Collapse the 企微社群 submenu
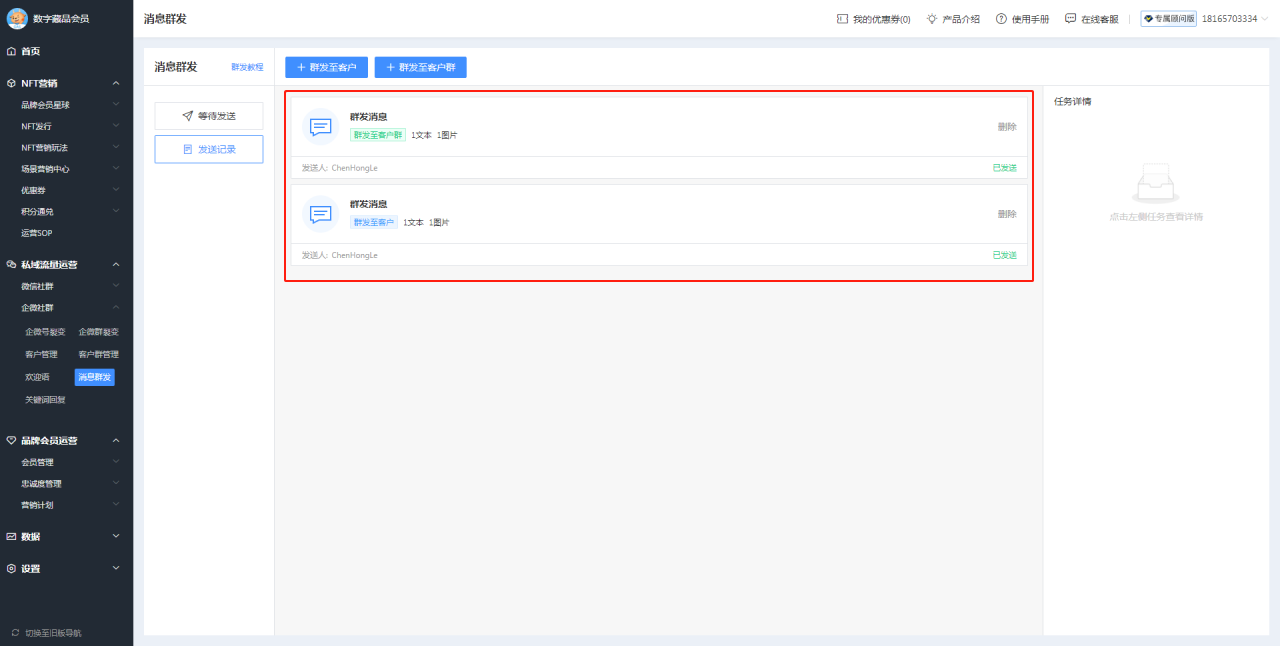The width and height of the screenshot is (1280, 646). pos(116,309)
